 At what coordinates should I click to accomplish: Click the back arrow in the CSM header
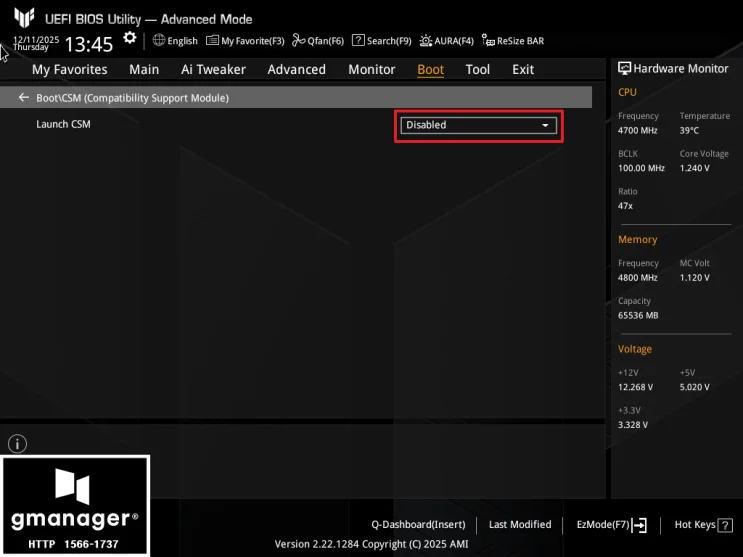point(24,98)
